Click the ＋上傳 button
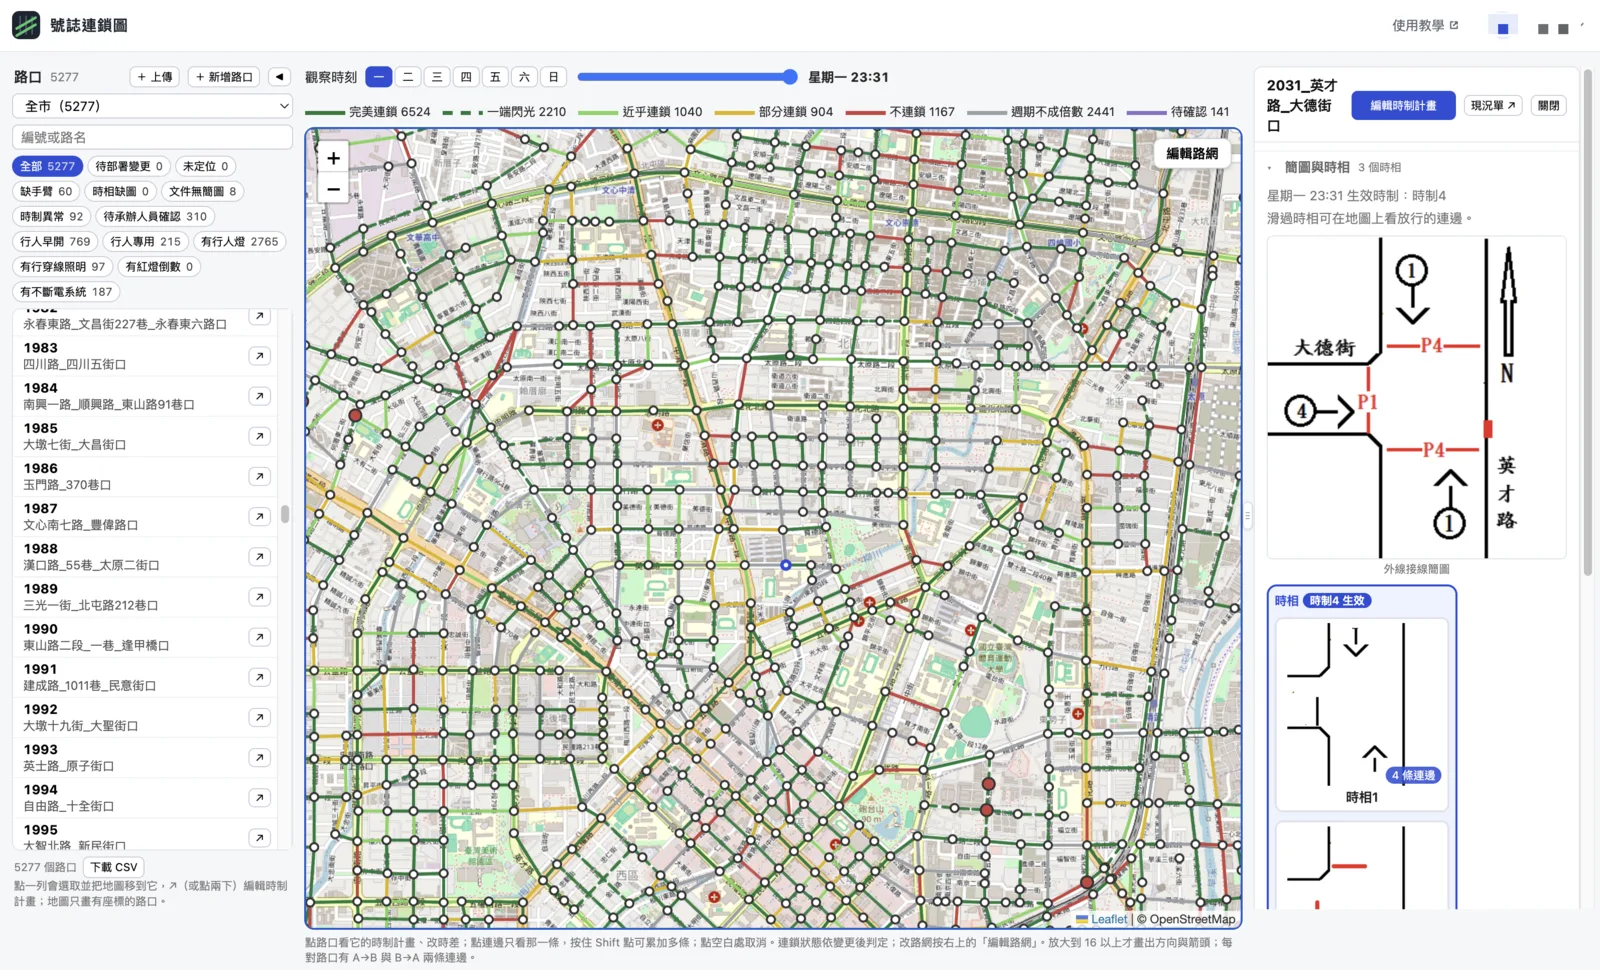The image size is (1600, 970). point(155,77)
